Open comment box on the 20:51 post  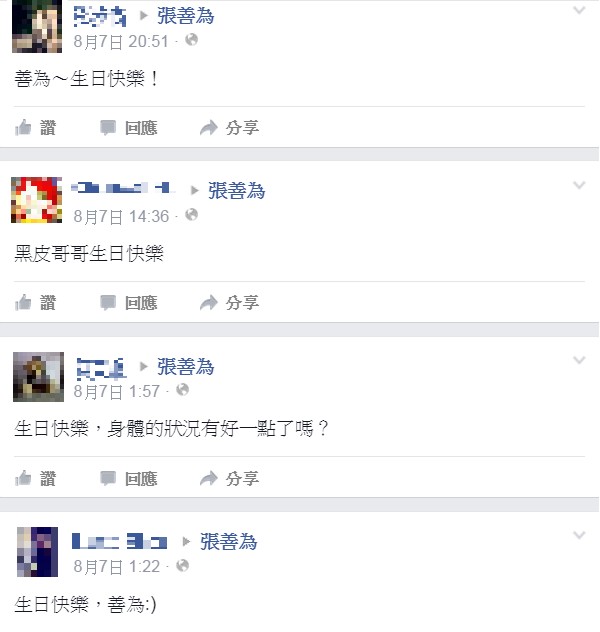click(x=129, y=128)
